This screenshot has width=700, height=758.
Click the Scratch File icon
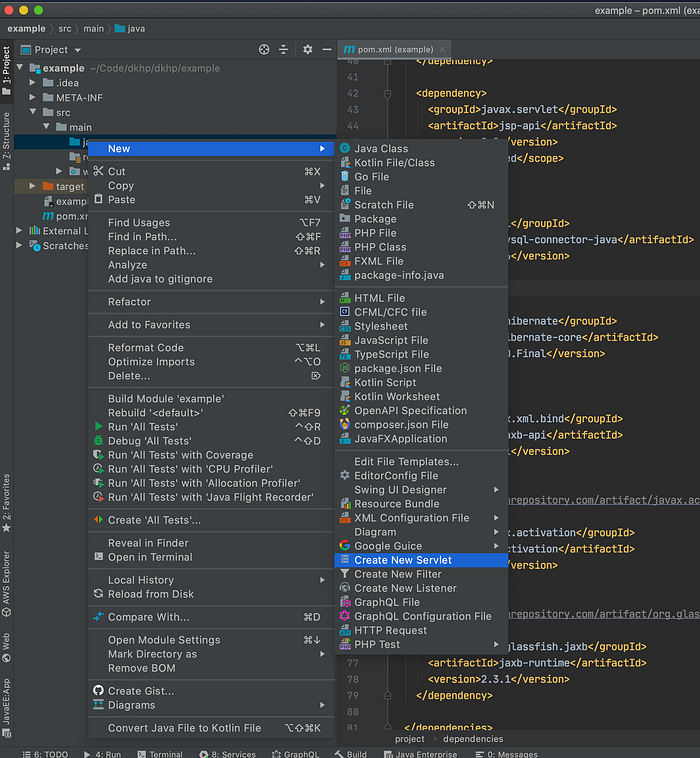coord(345,204)
